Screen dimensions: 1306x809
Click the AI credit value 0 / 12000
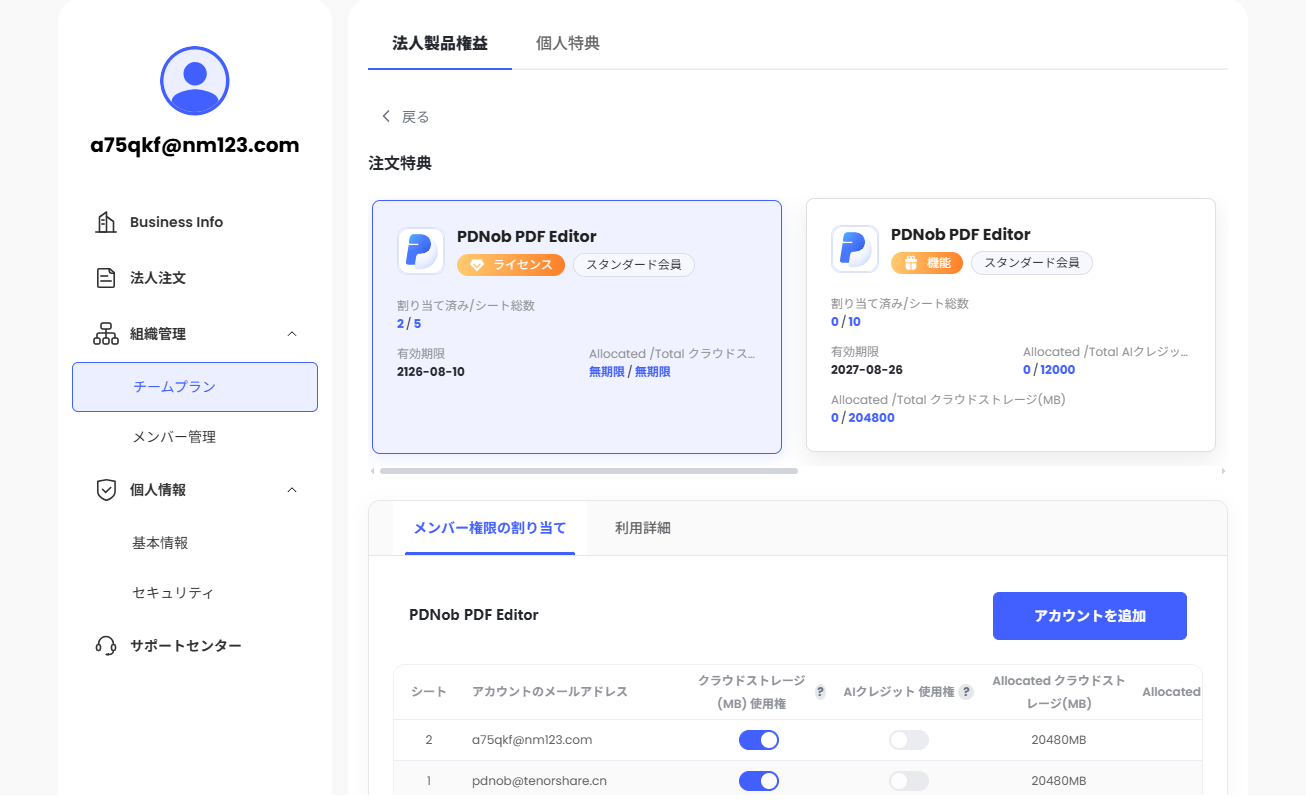point(1049,370)
